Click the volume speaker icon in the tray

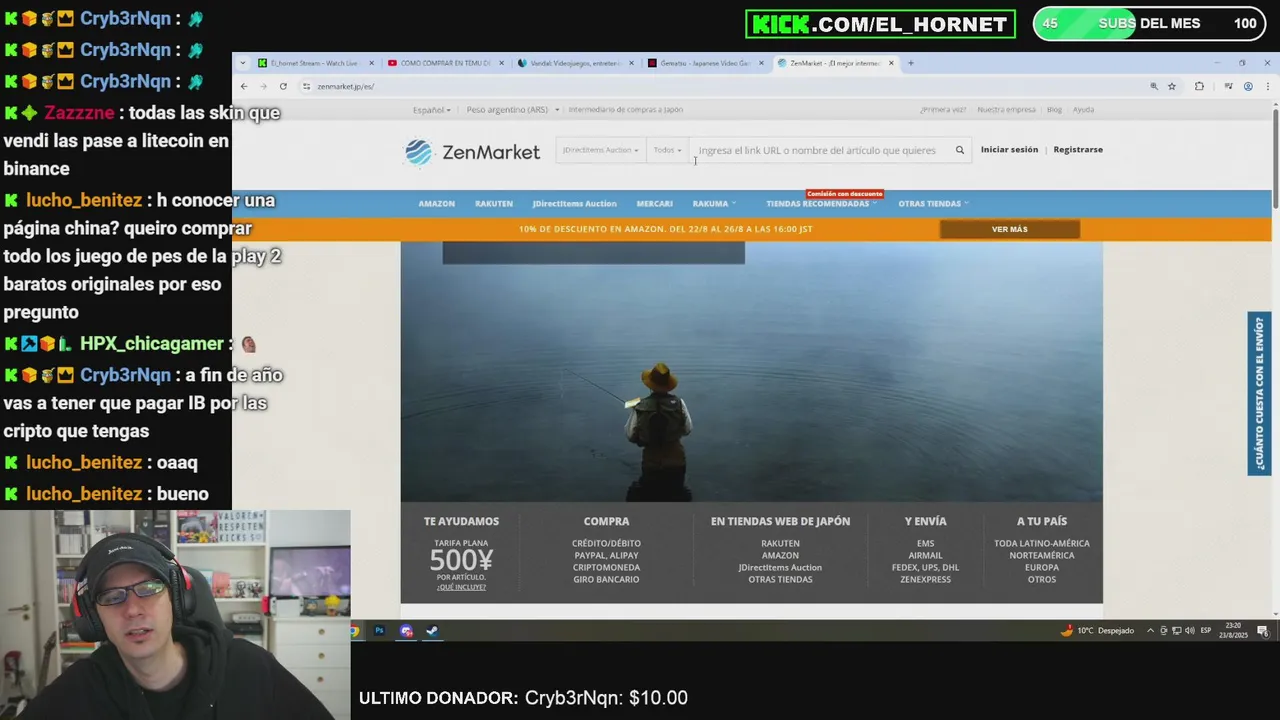(1189, 631)
